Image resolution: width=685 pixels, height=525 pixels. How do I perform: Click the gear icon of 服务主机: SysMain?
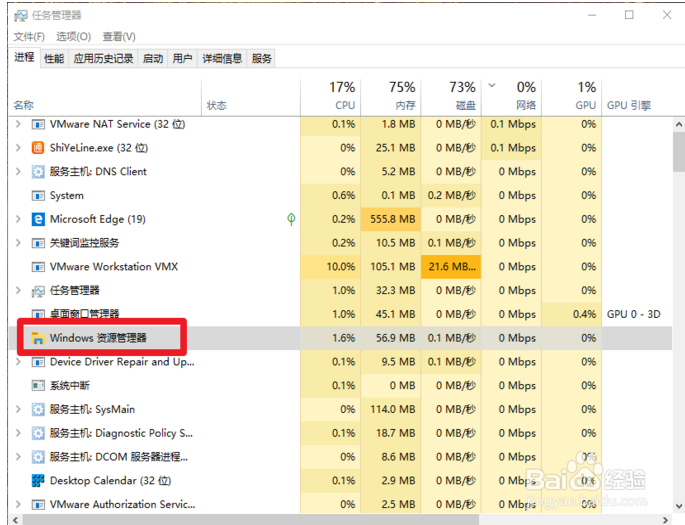(x=38, y=410)
